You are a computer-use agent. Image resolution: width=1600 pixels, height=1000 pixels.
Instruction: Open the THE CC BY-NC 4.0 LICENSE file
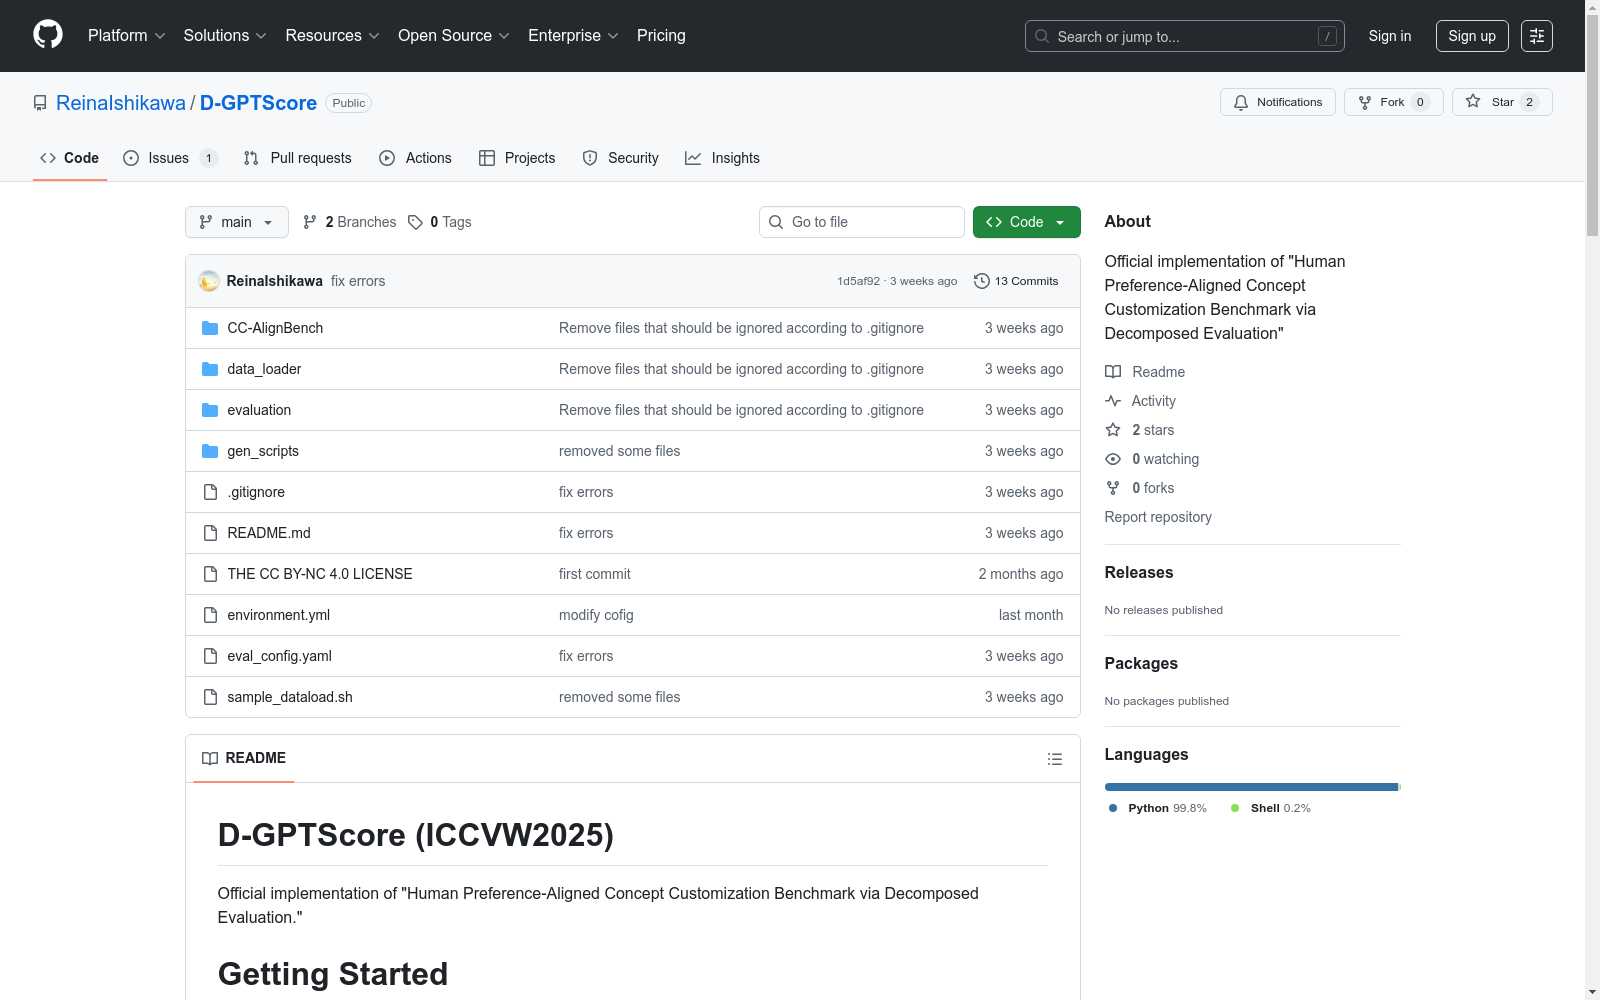pos(320,574)
